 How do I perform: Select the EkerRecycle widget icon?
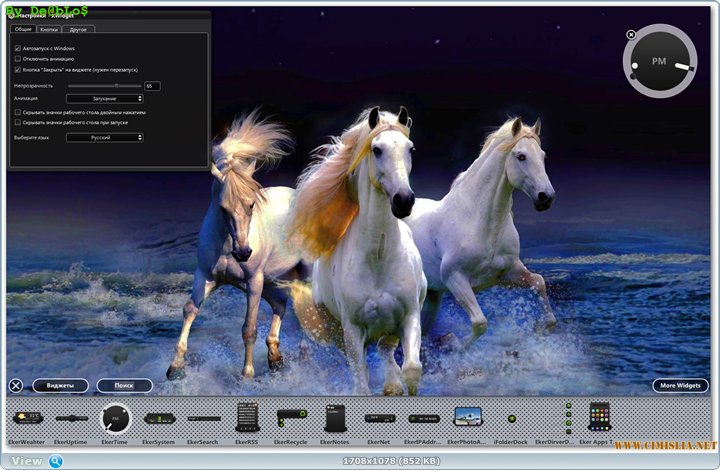pos(291,417)
